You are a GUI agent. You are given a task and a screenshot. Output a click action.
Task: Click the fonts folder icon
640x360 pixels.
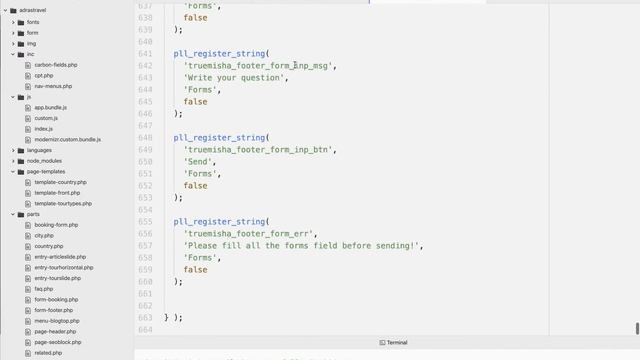pos(21,22)
